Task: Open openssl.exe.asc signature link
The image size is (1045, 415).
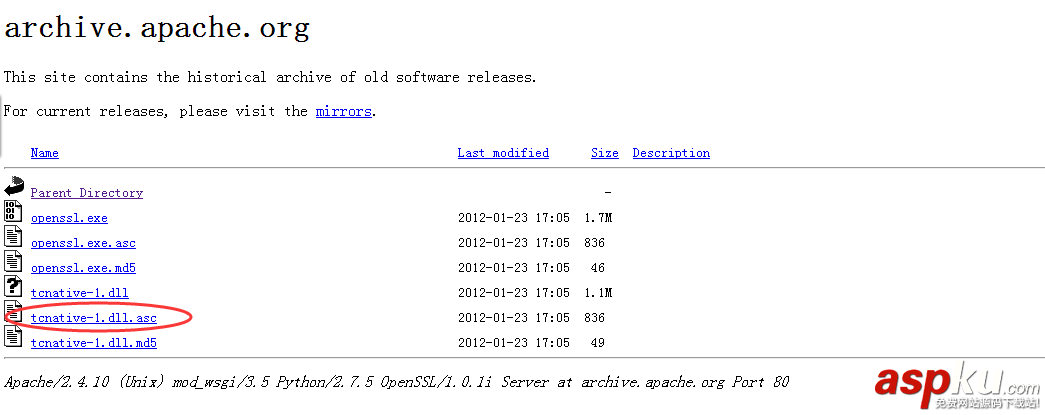Action: pyautogui.click(x=83, y=243)
